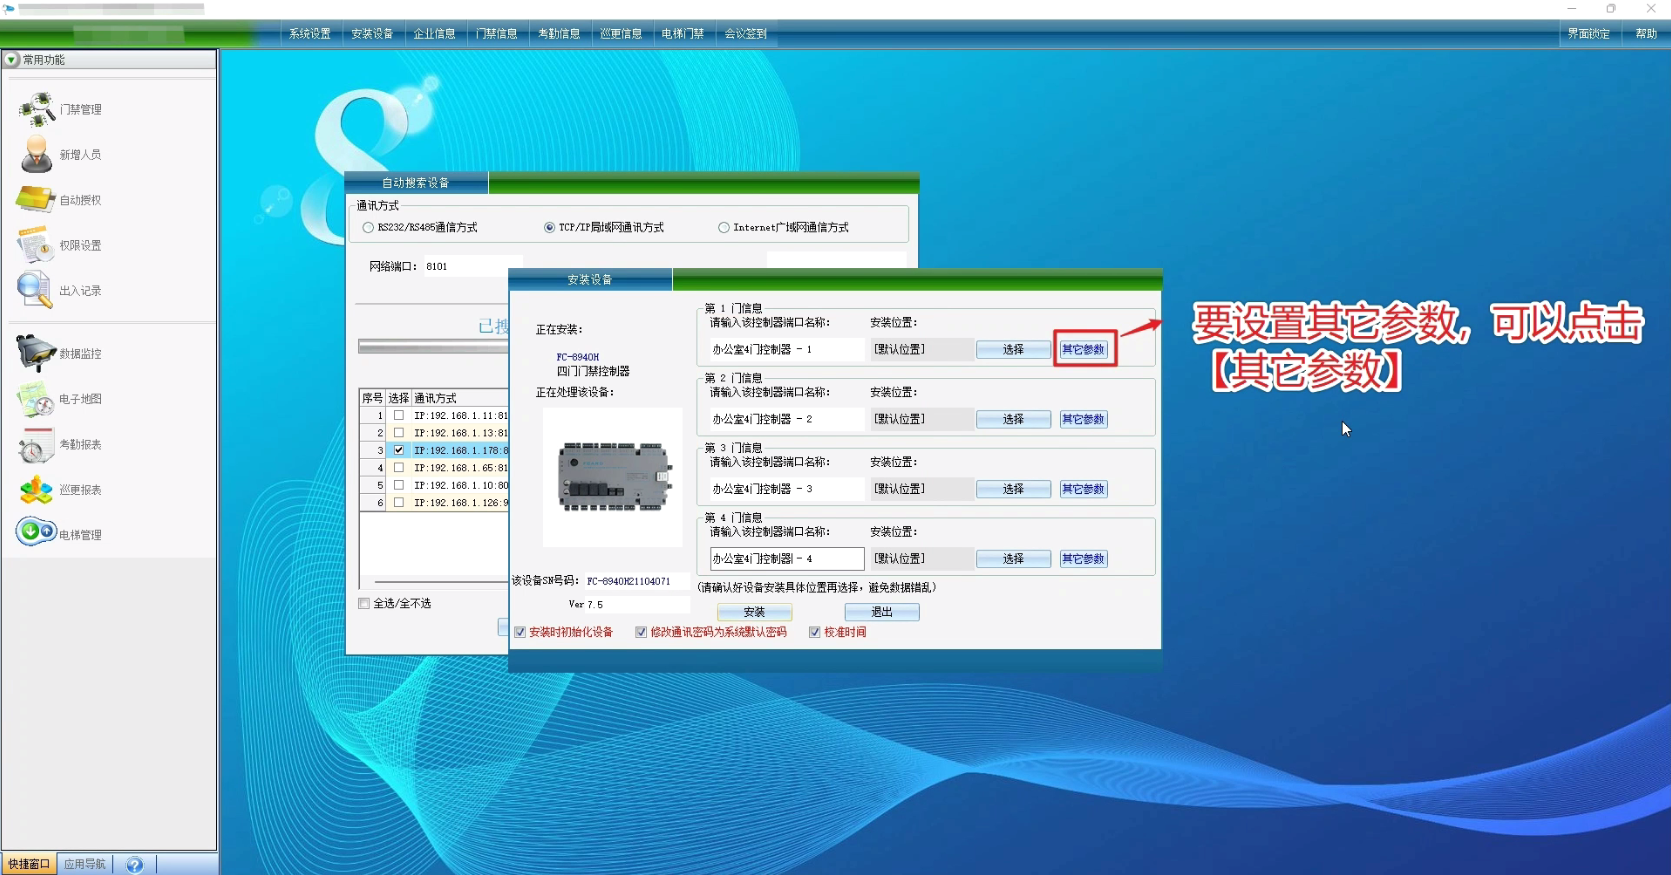This screenshot has height=875, width=1671.
Task: Open the 出入记录 magnifier icon
Action: pyautogui.click(x=34, y=290)
